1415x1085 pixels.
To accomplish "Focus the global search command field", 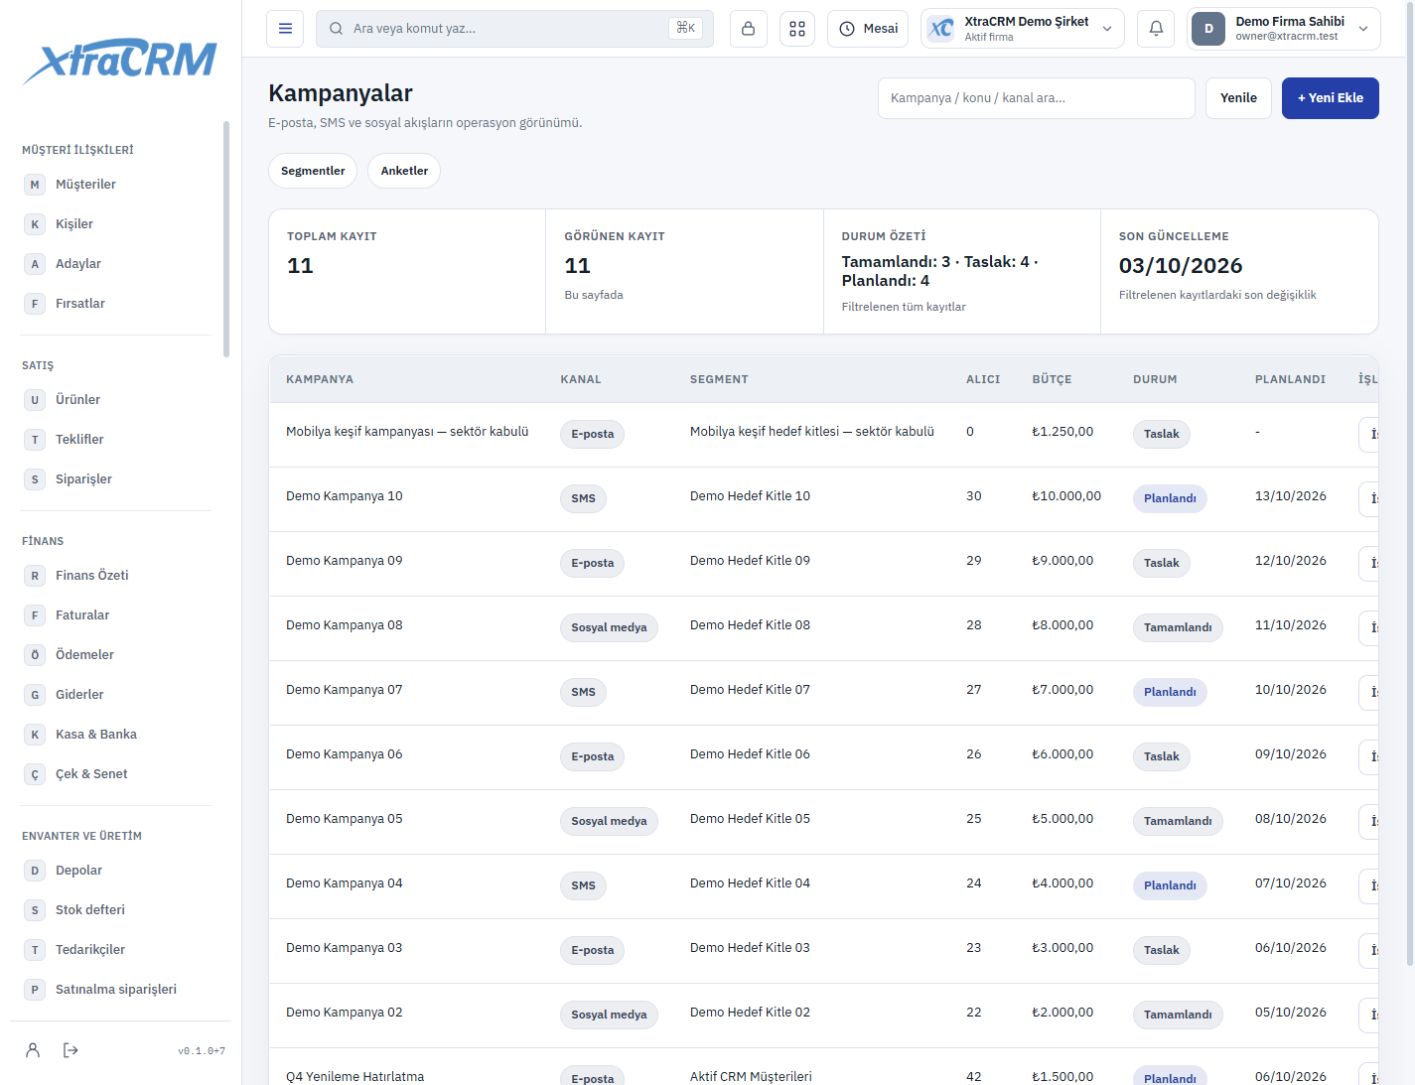I will click(515, 29).
